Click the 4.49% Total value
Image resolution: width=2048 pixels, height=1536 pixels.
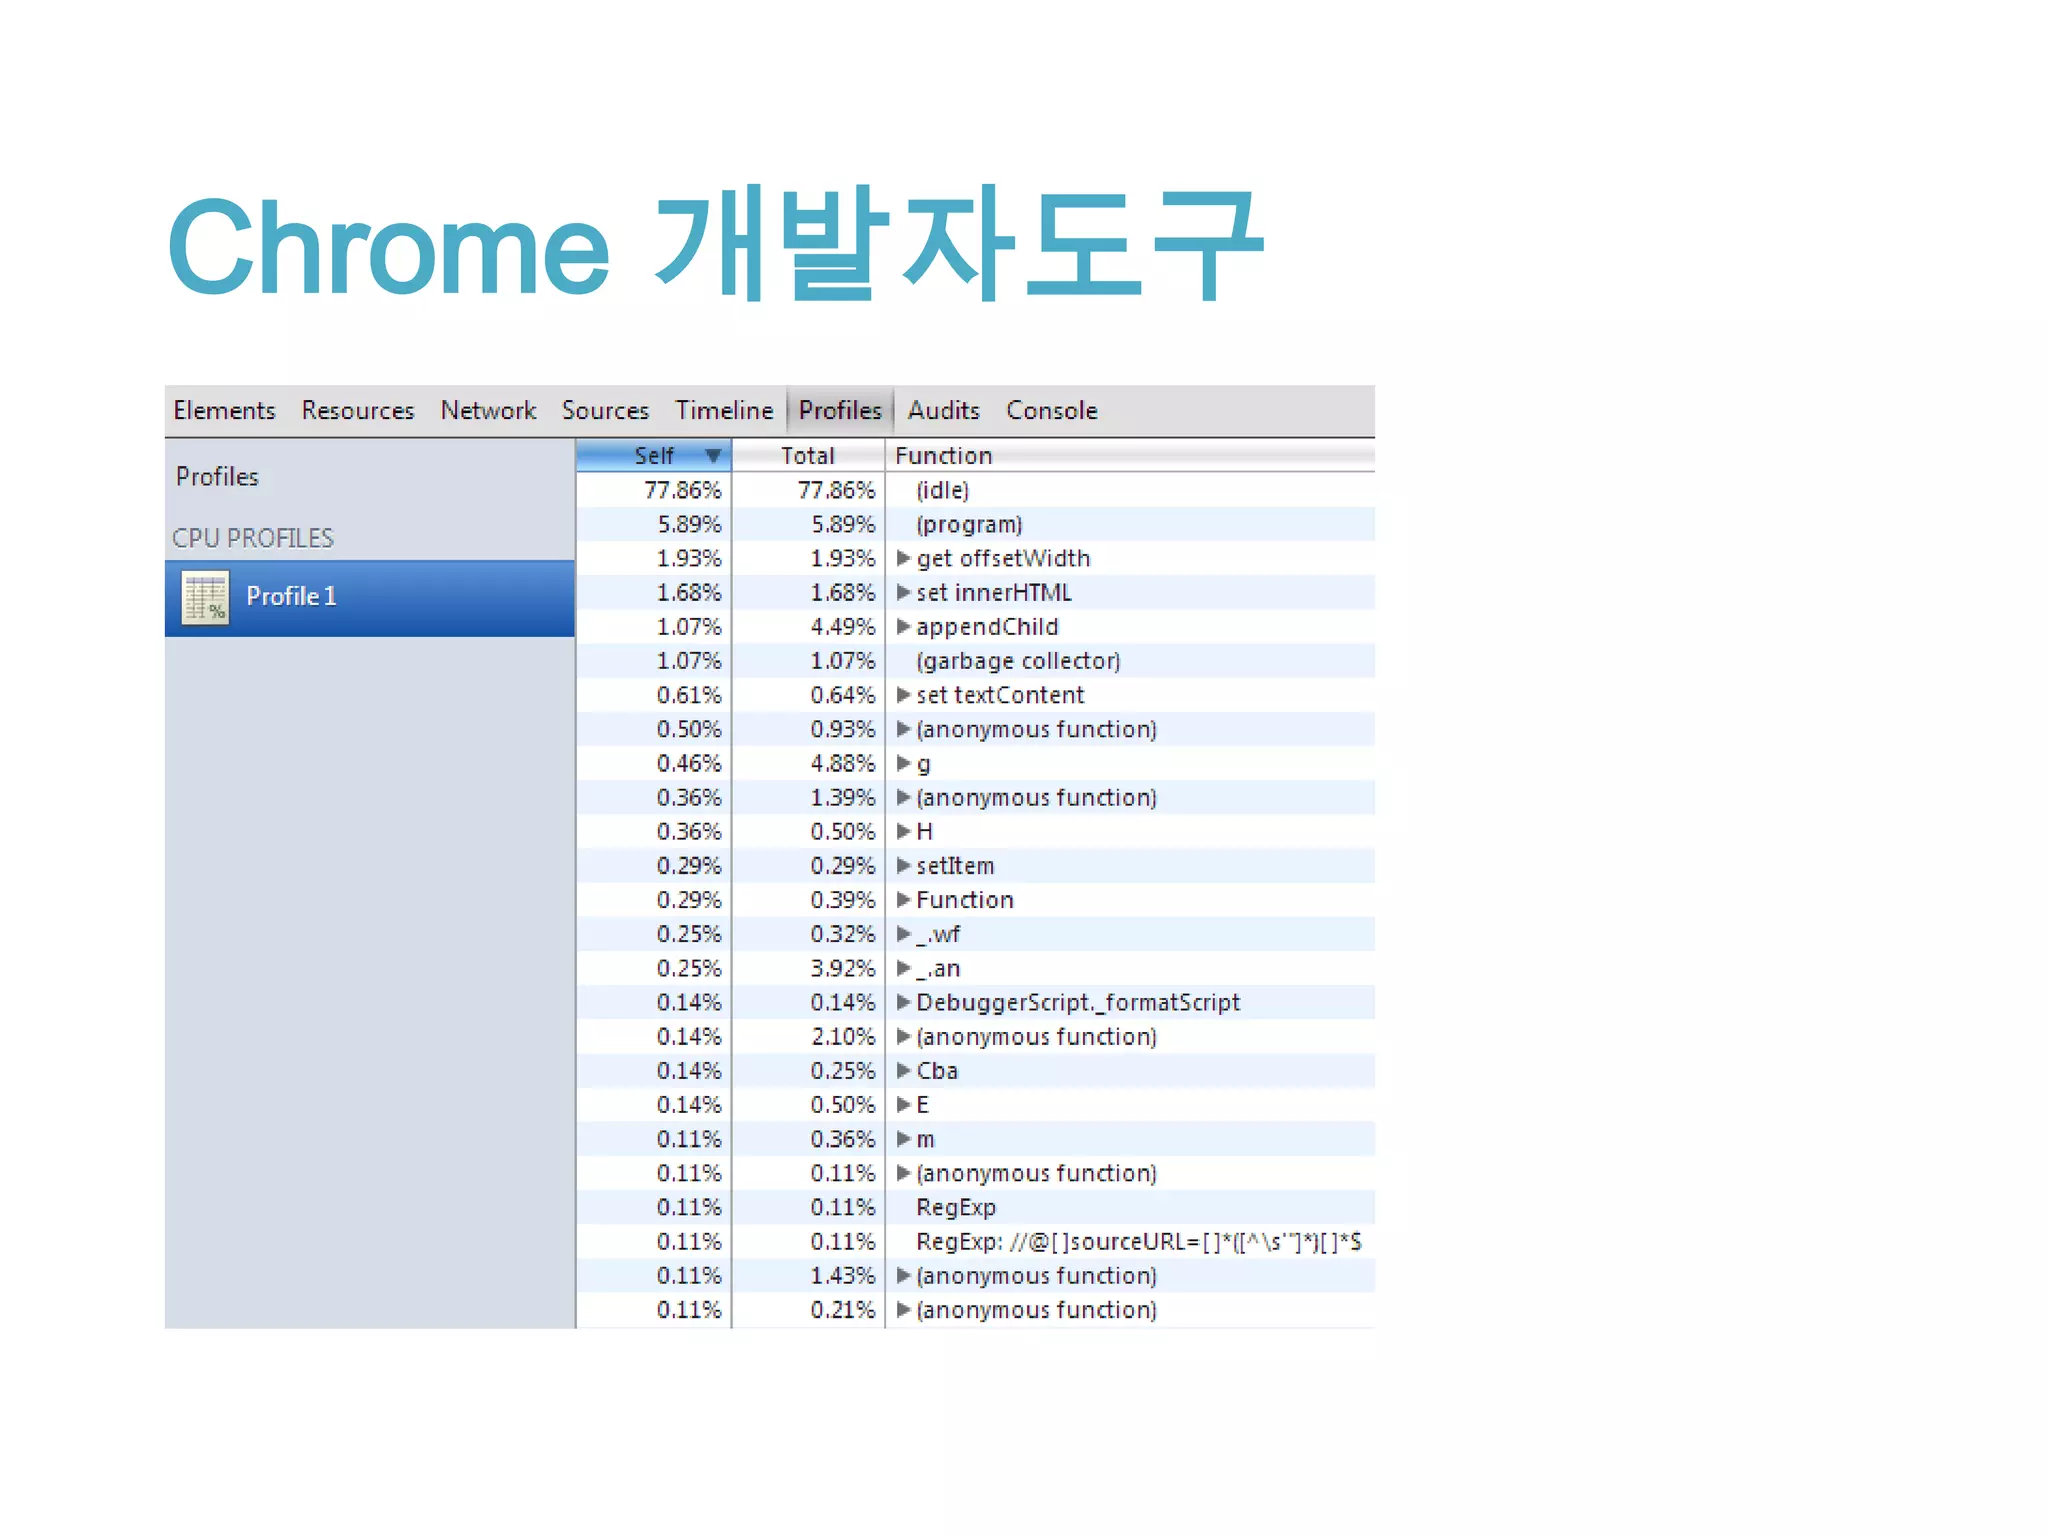(842, 627)
